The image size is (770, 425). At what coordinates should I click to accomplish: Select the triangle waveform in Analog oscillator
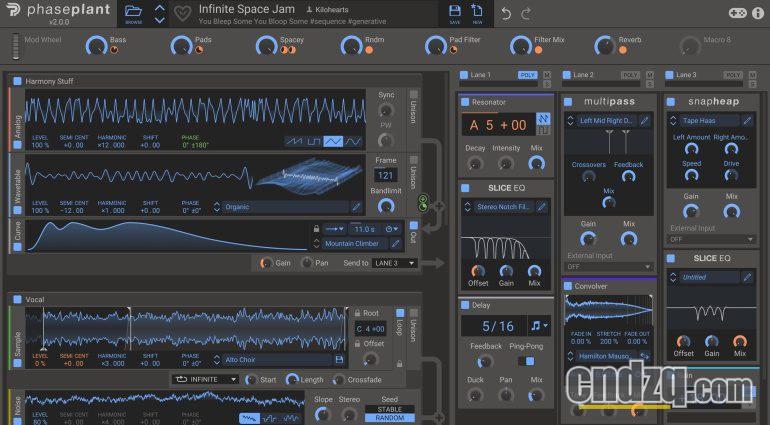tap(333, 142)
